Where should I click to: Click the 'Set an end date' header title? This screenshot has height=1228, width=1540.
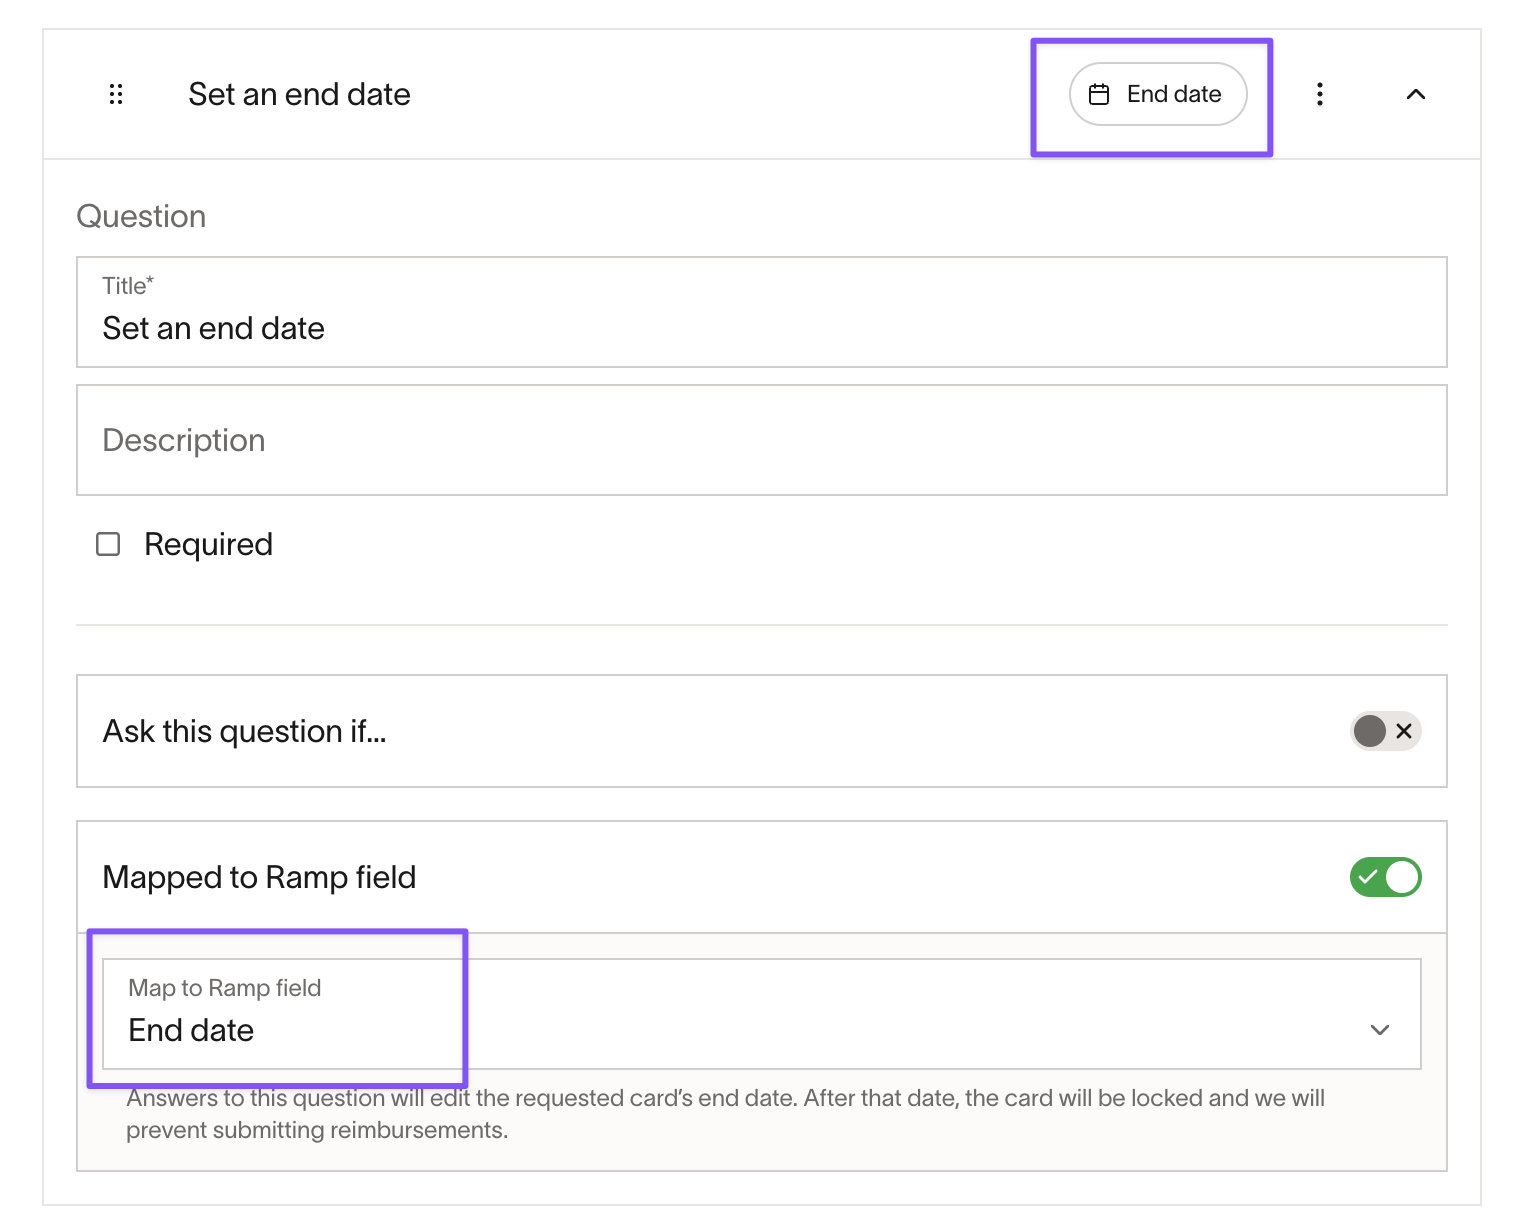[x=299, y=94]
